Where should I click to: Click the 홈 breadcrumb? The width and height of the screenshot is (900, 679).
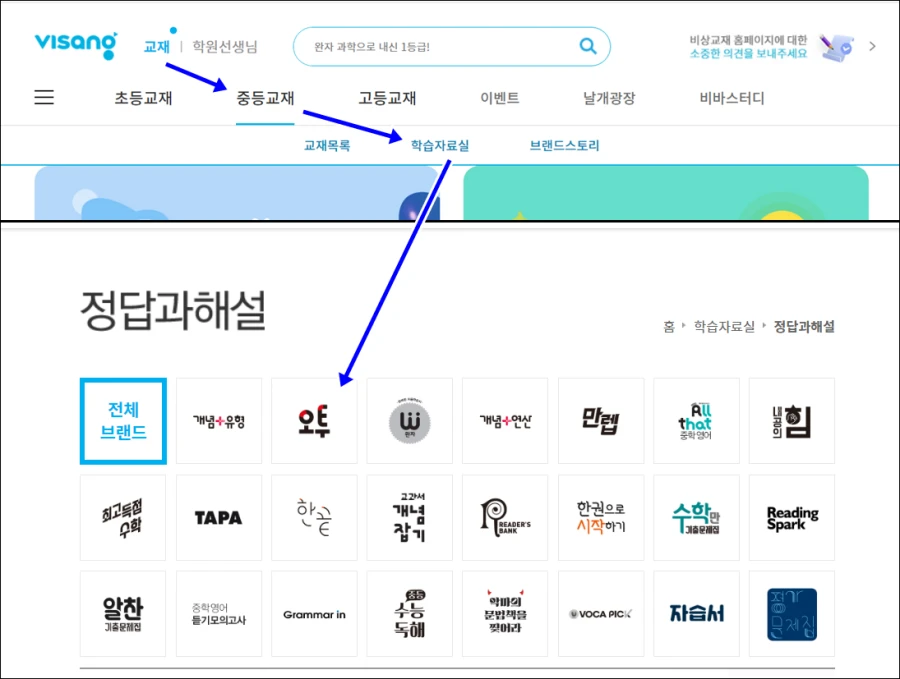tap(669, 327)
